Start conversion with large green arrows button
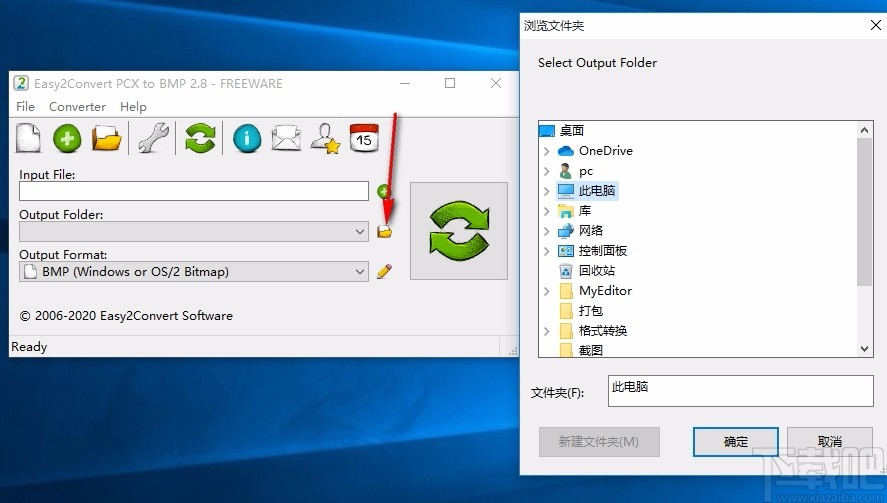This screenshot has height=503, width=887. tap(459, 231)
